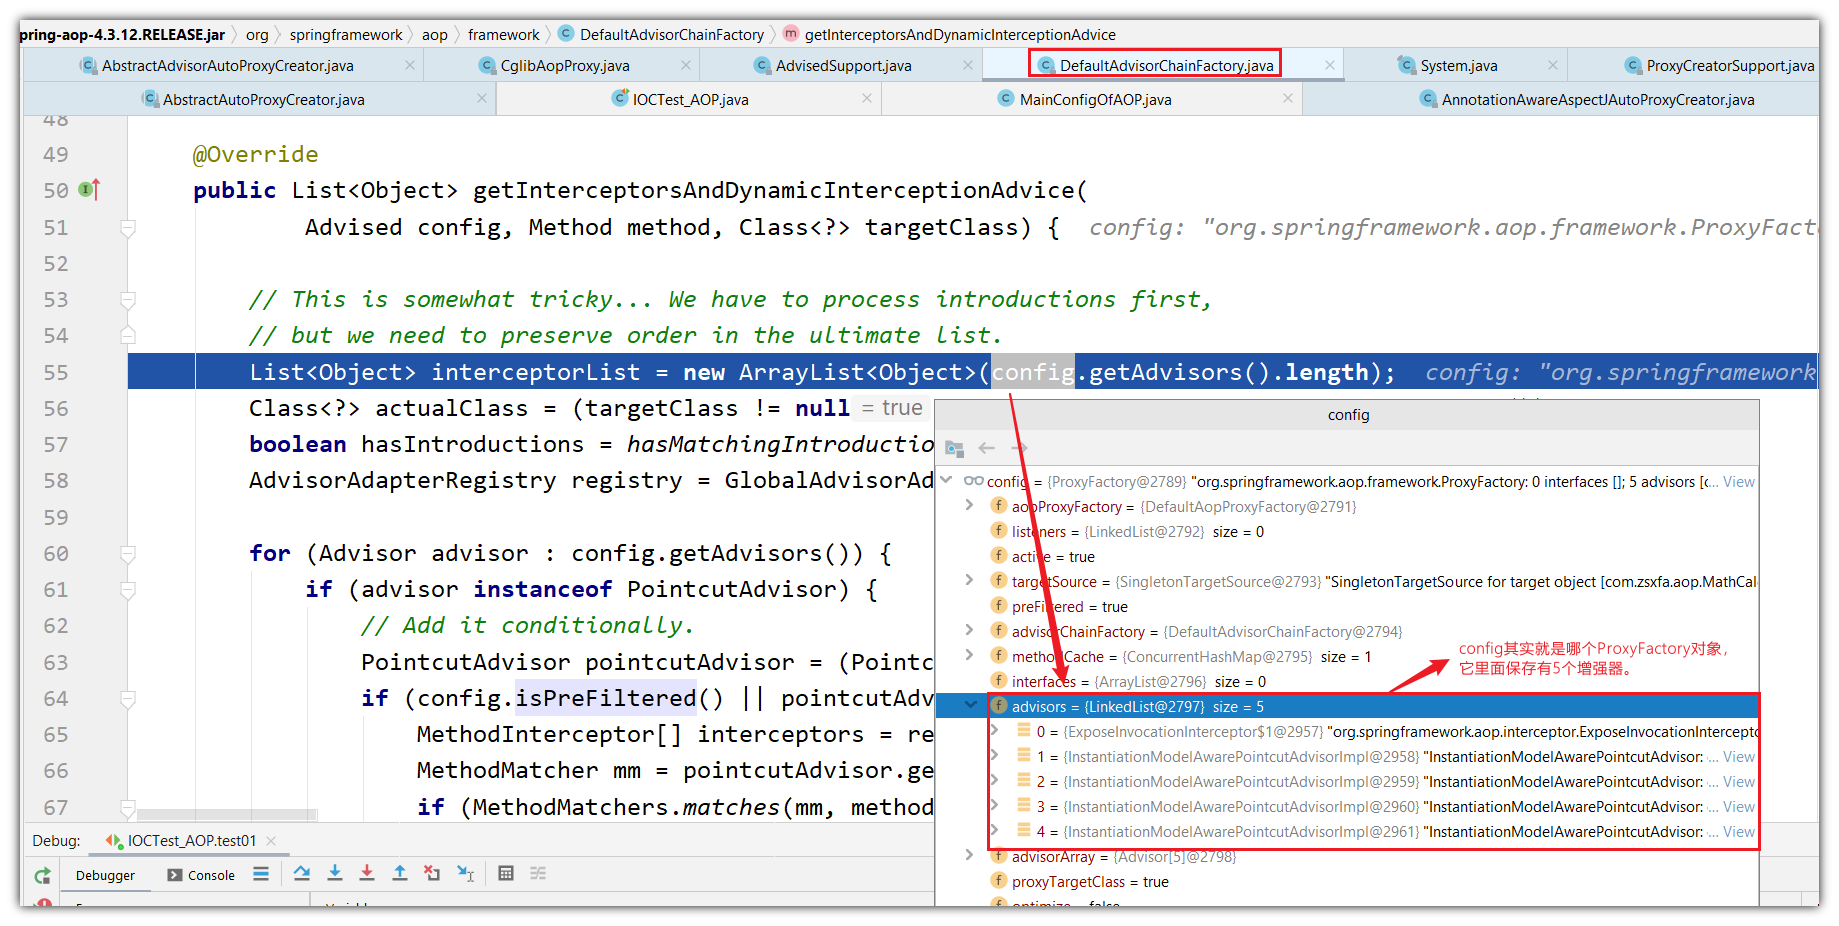Click line number 55 in gutter
Image resolution: width=1839 pixels, height=926 pixels.
[56, 373]
